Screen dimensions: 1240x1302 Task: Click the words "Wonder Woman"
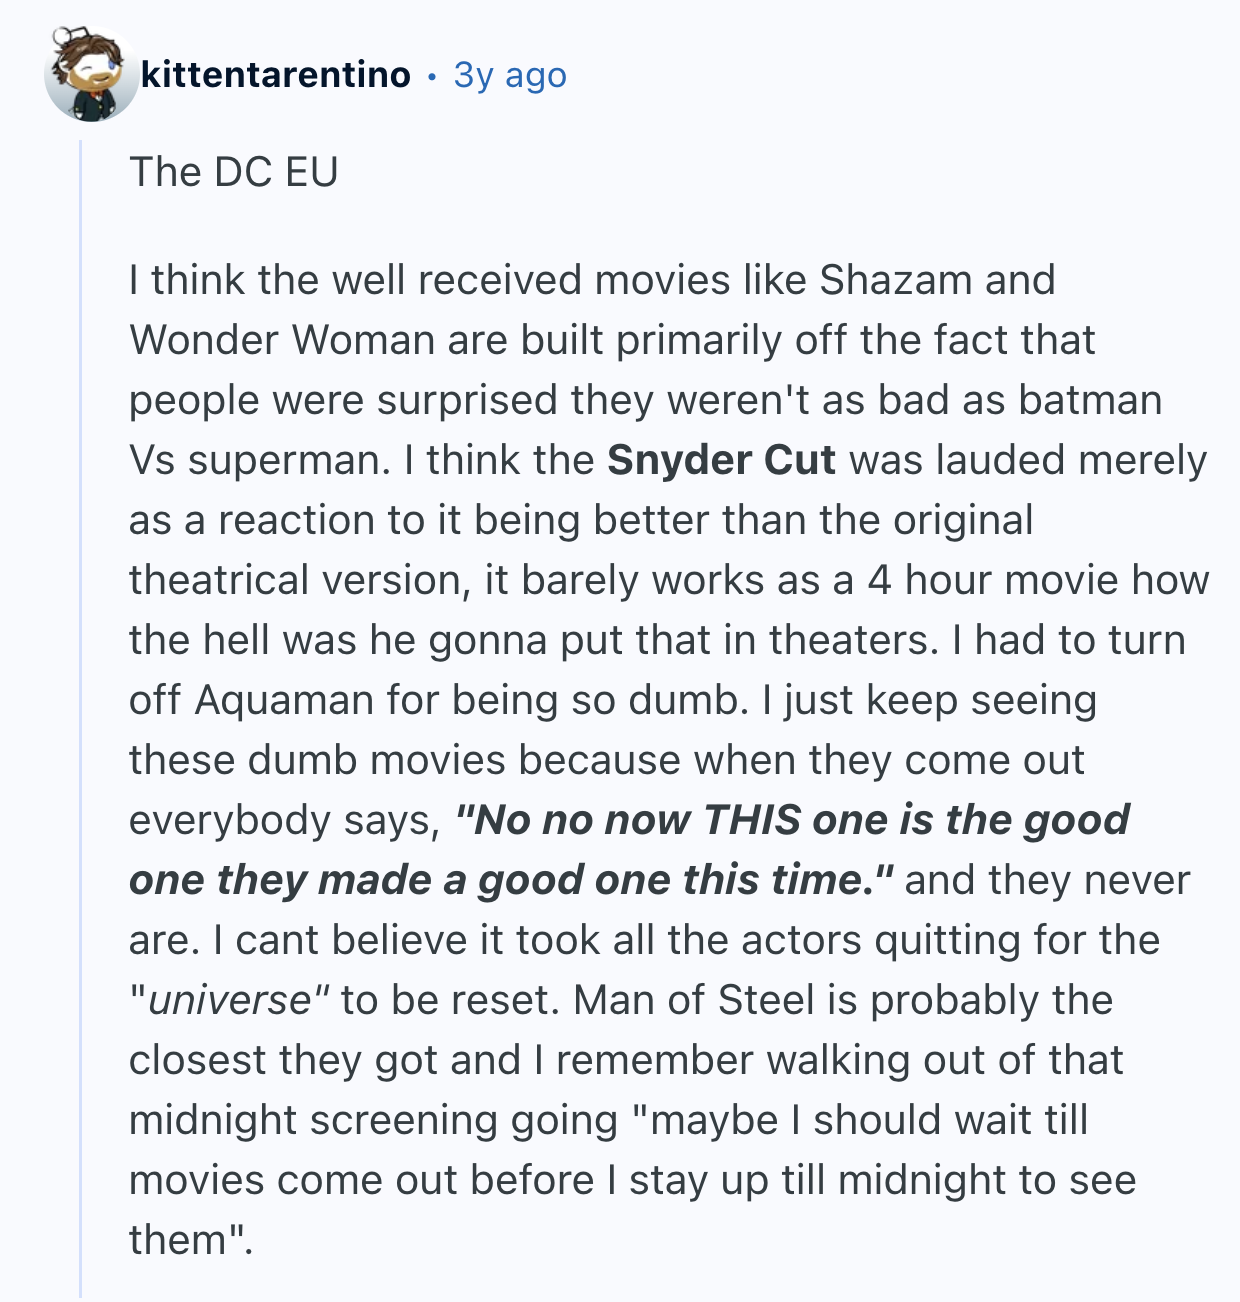(281, 340)
